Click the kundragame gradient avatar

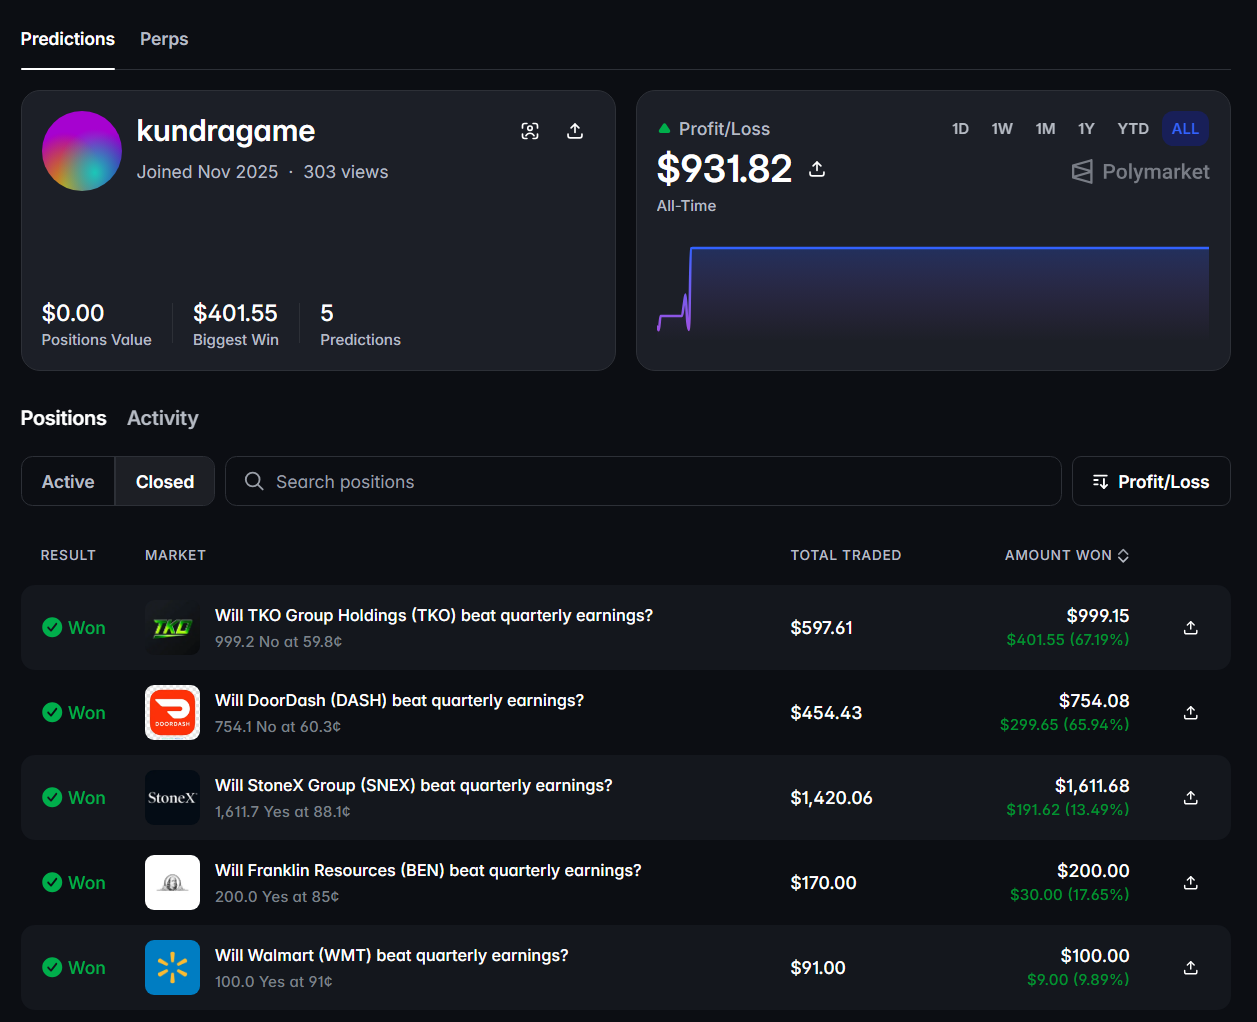coord(82,151)
